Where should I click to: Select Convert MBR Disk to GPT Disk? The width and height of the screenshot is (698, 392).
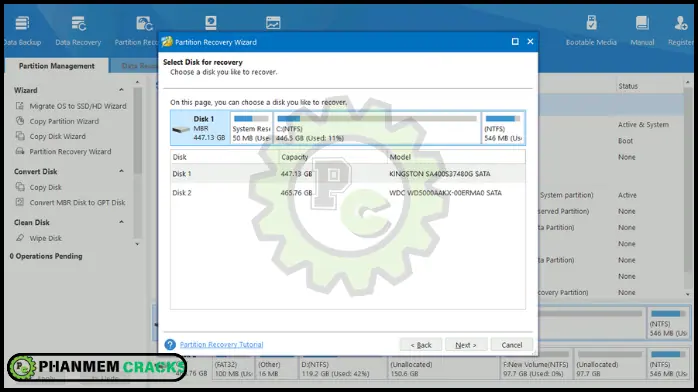(x=77, y=202)
